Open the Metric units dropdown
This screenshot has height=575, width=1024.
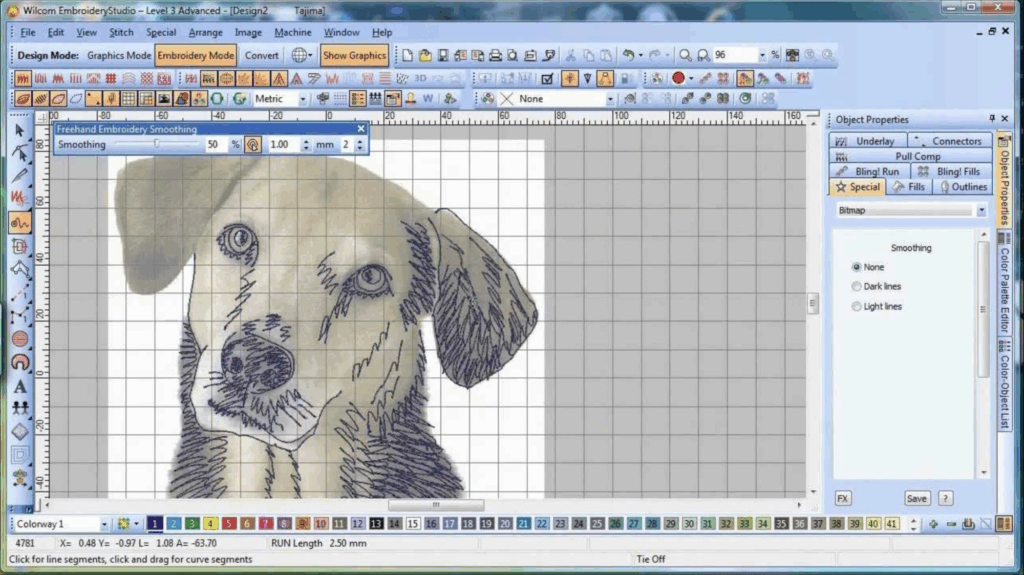(x=302, y=99)
